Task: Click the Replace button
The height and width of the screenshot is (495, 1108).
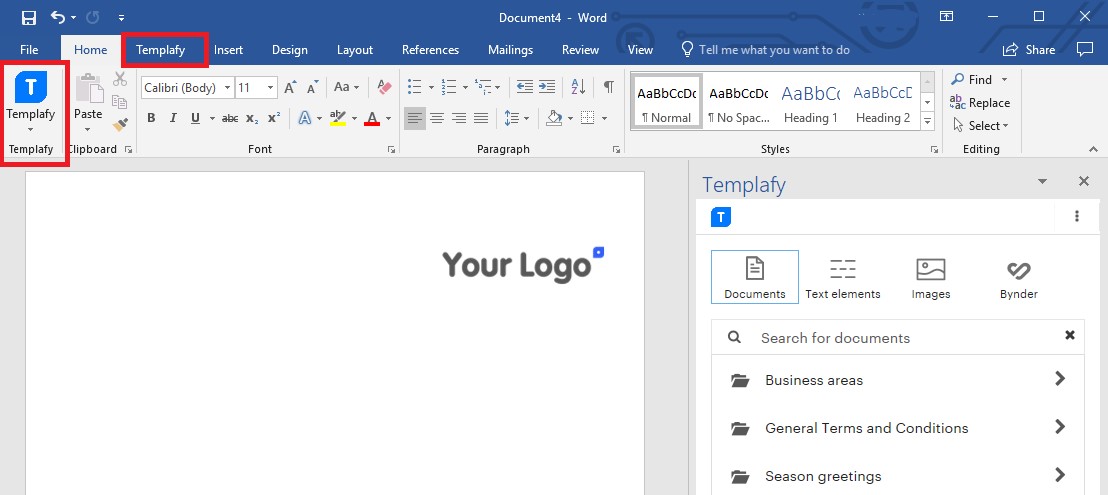Action: pyautogui.click(x=979, y=103)
